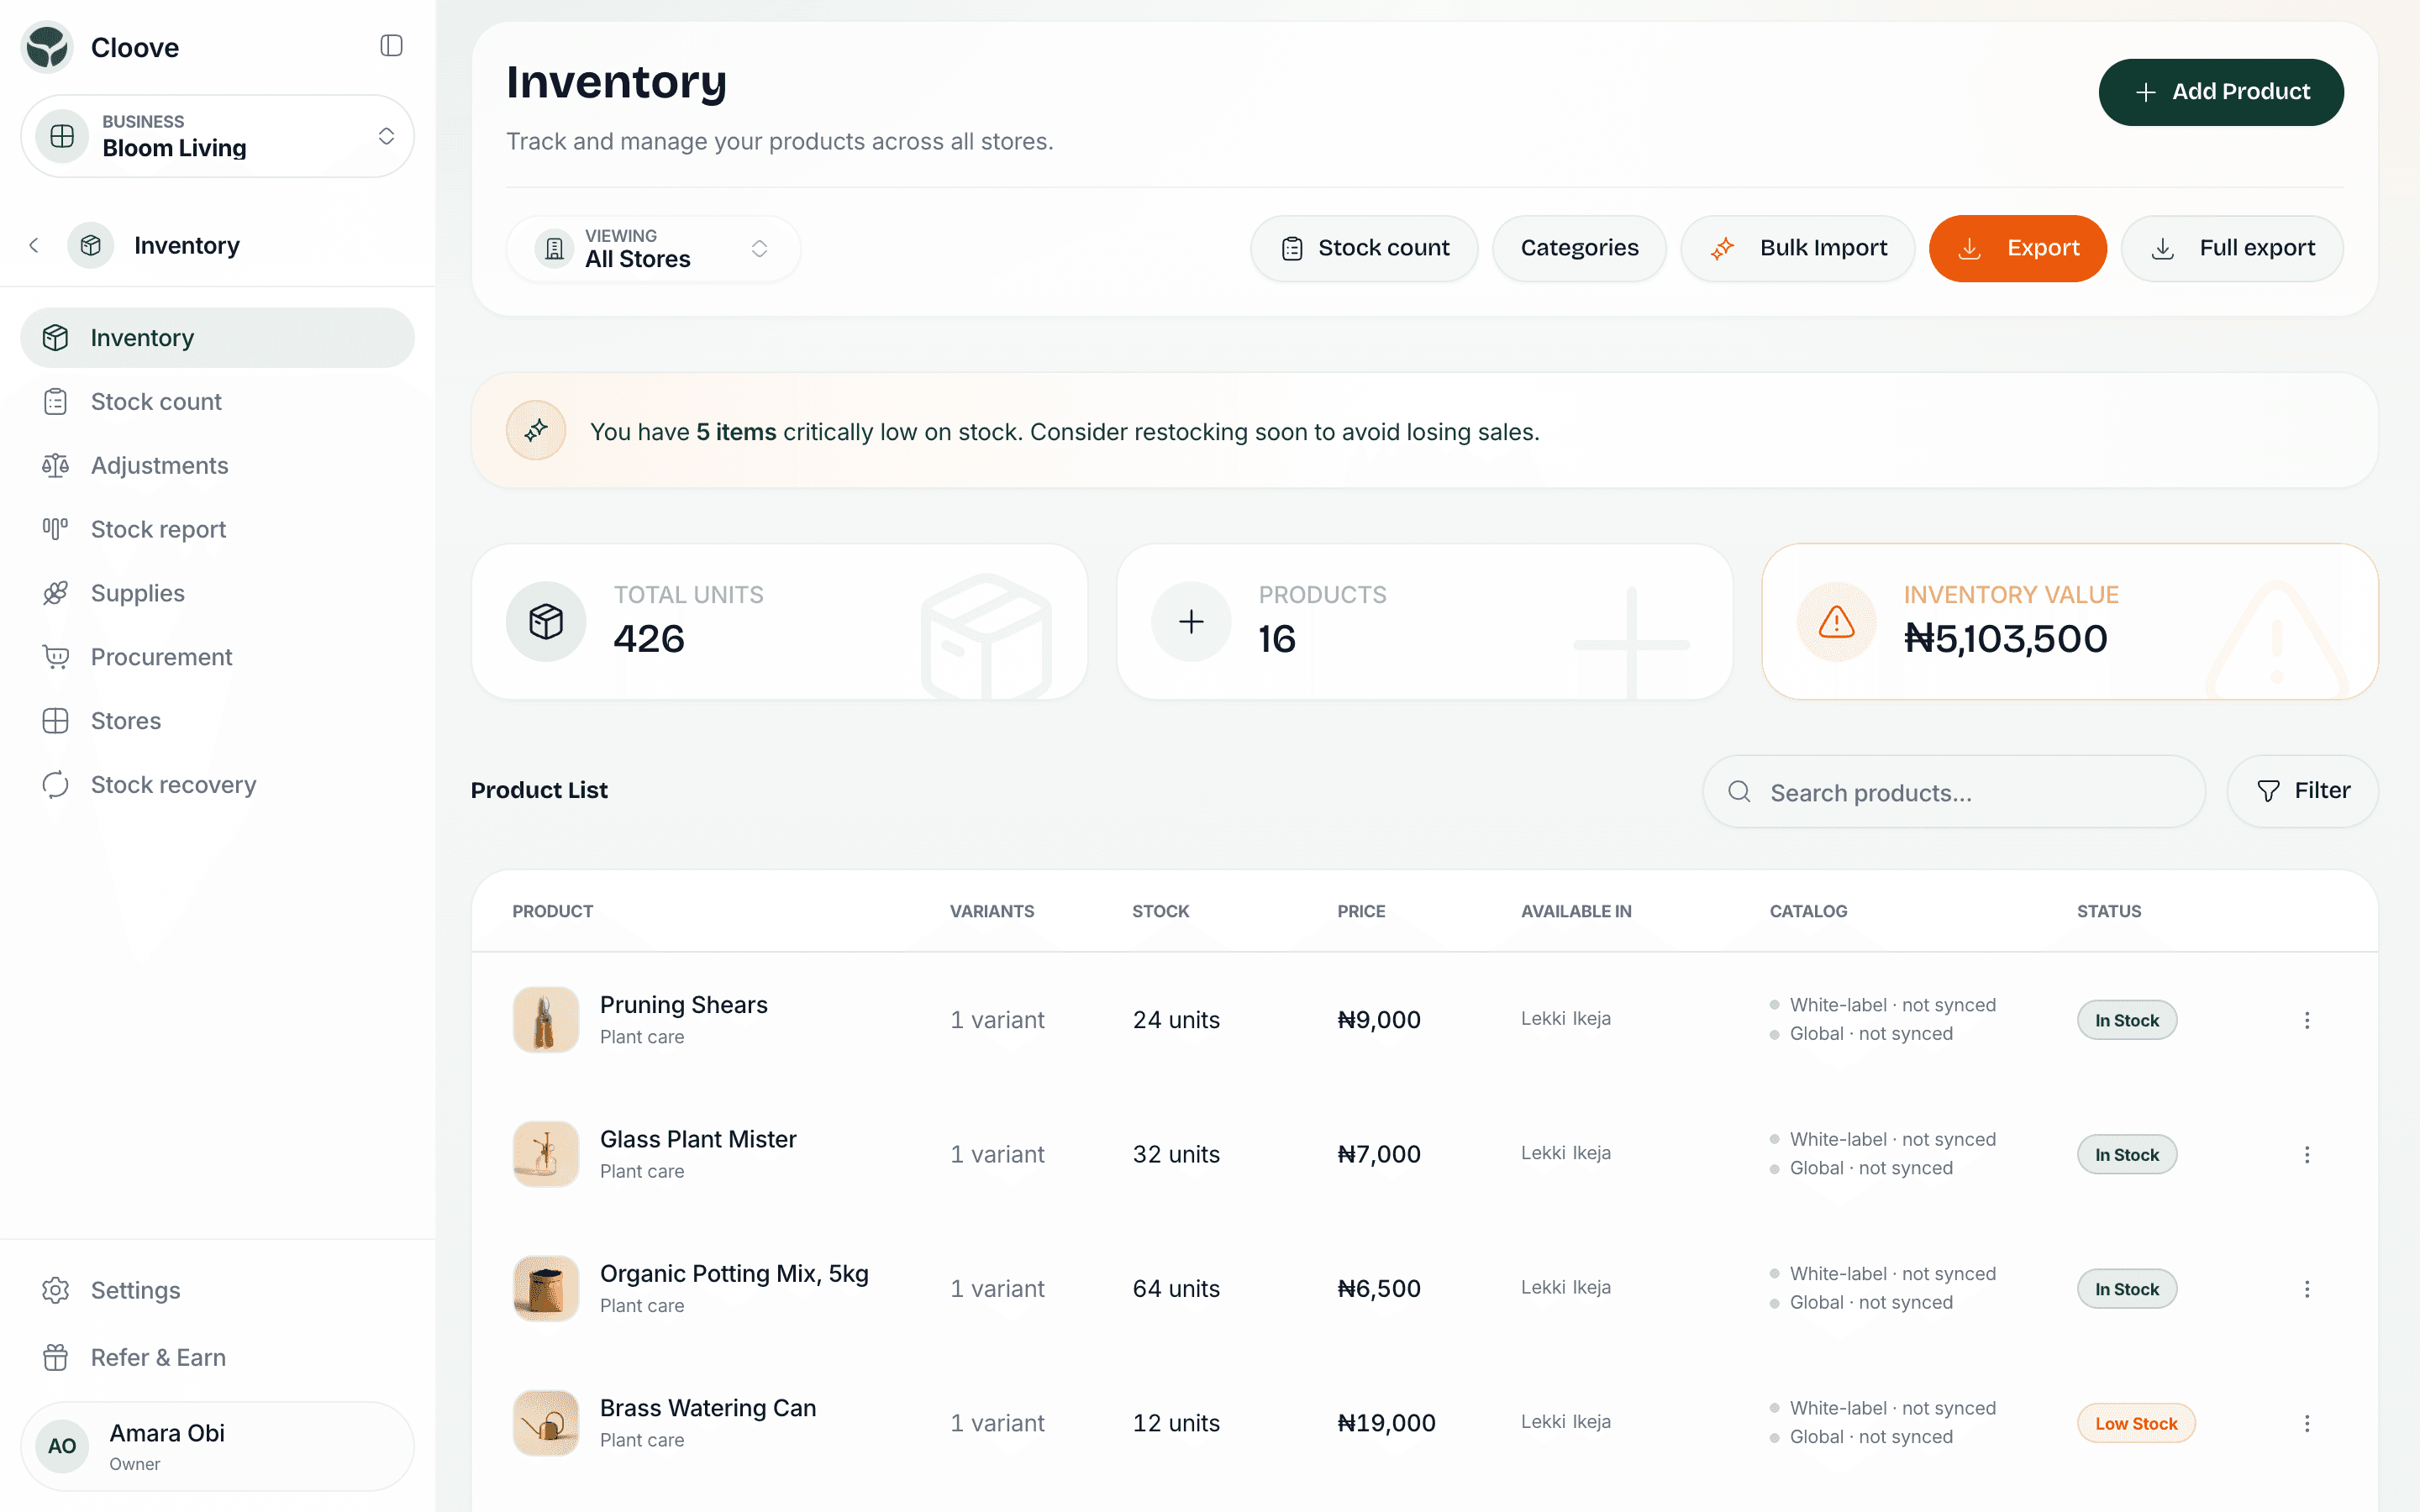
Task: Open more options for Glass Plant Mister
Action: [2307, 1155]
